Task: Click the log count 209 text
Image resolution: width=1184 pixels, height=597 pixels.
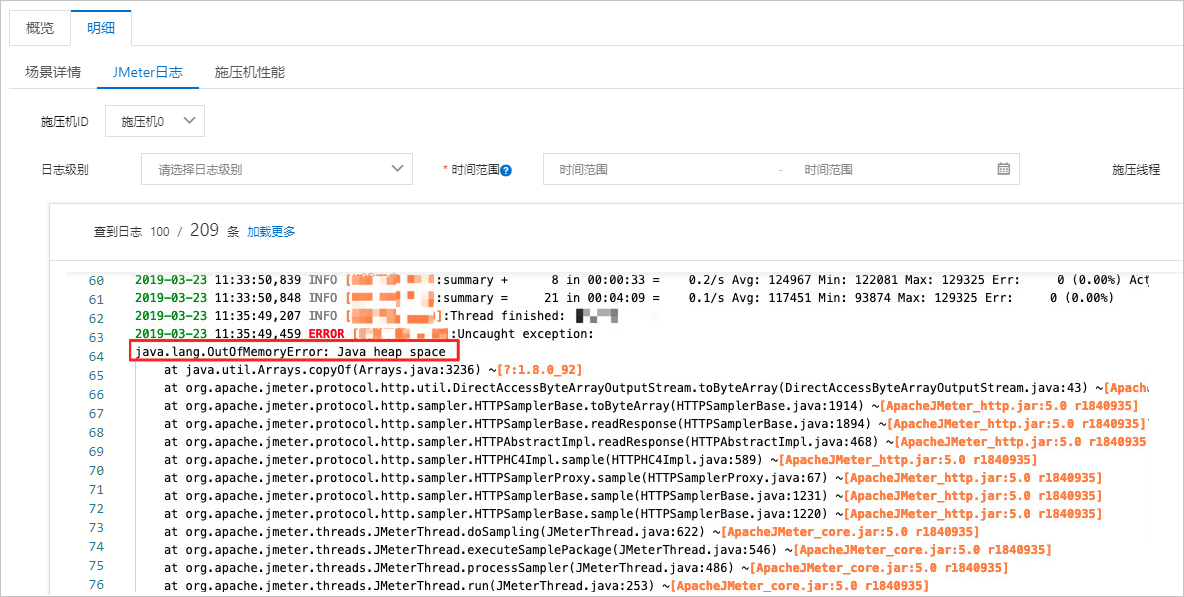Action: pyautogui.click(x=204, y=230)
